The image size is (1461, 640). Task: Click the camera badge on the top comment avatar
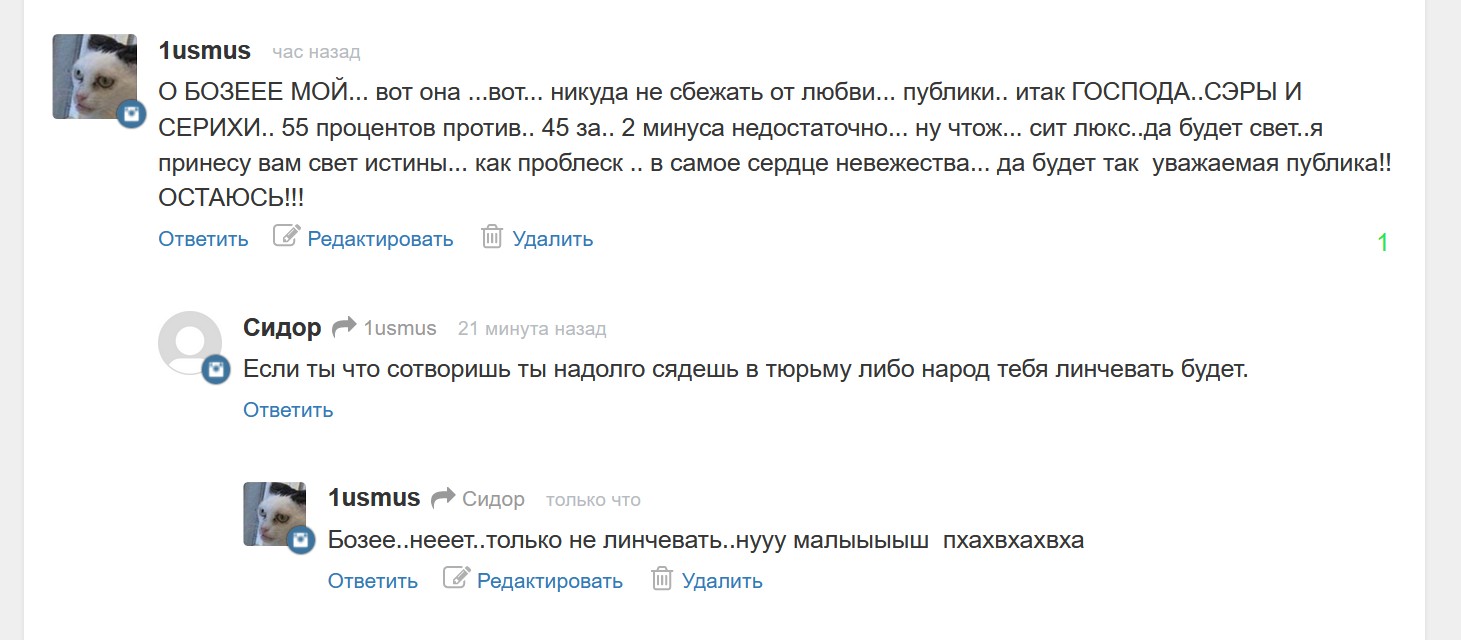click(131, 114)
